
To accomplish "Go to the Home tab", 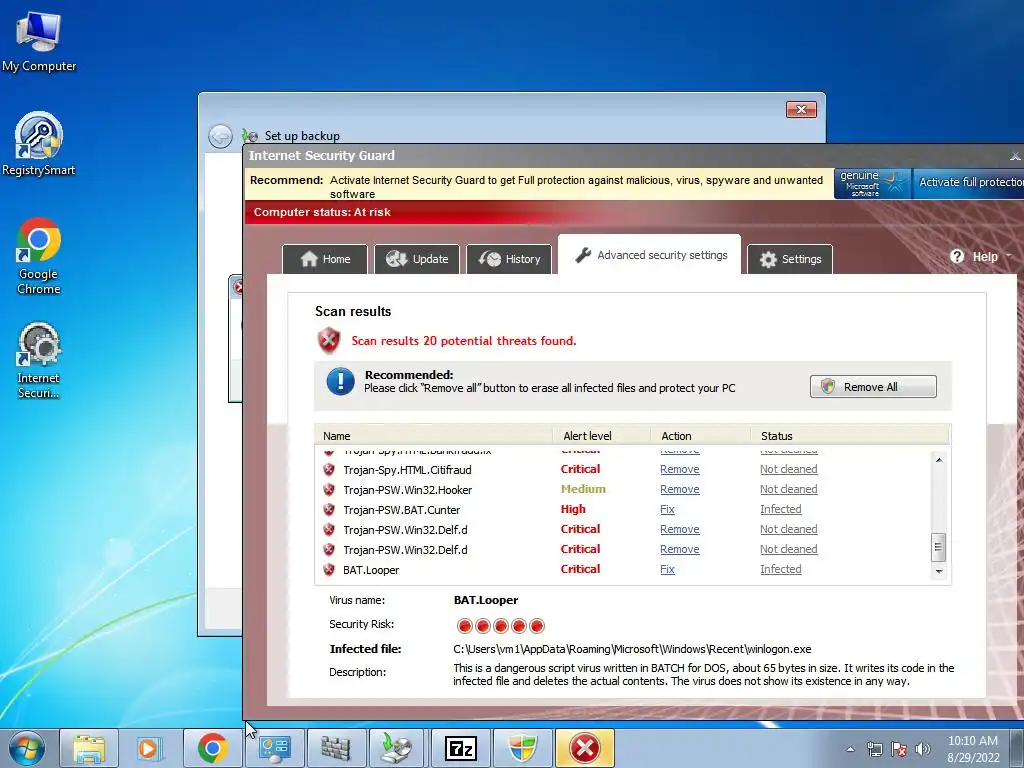I will [x=325, y=259].
